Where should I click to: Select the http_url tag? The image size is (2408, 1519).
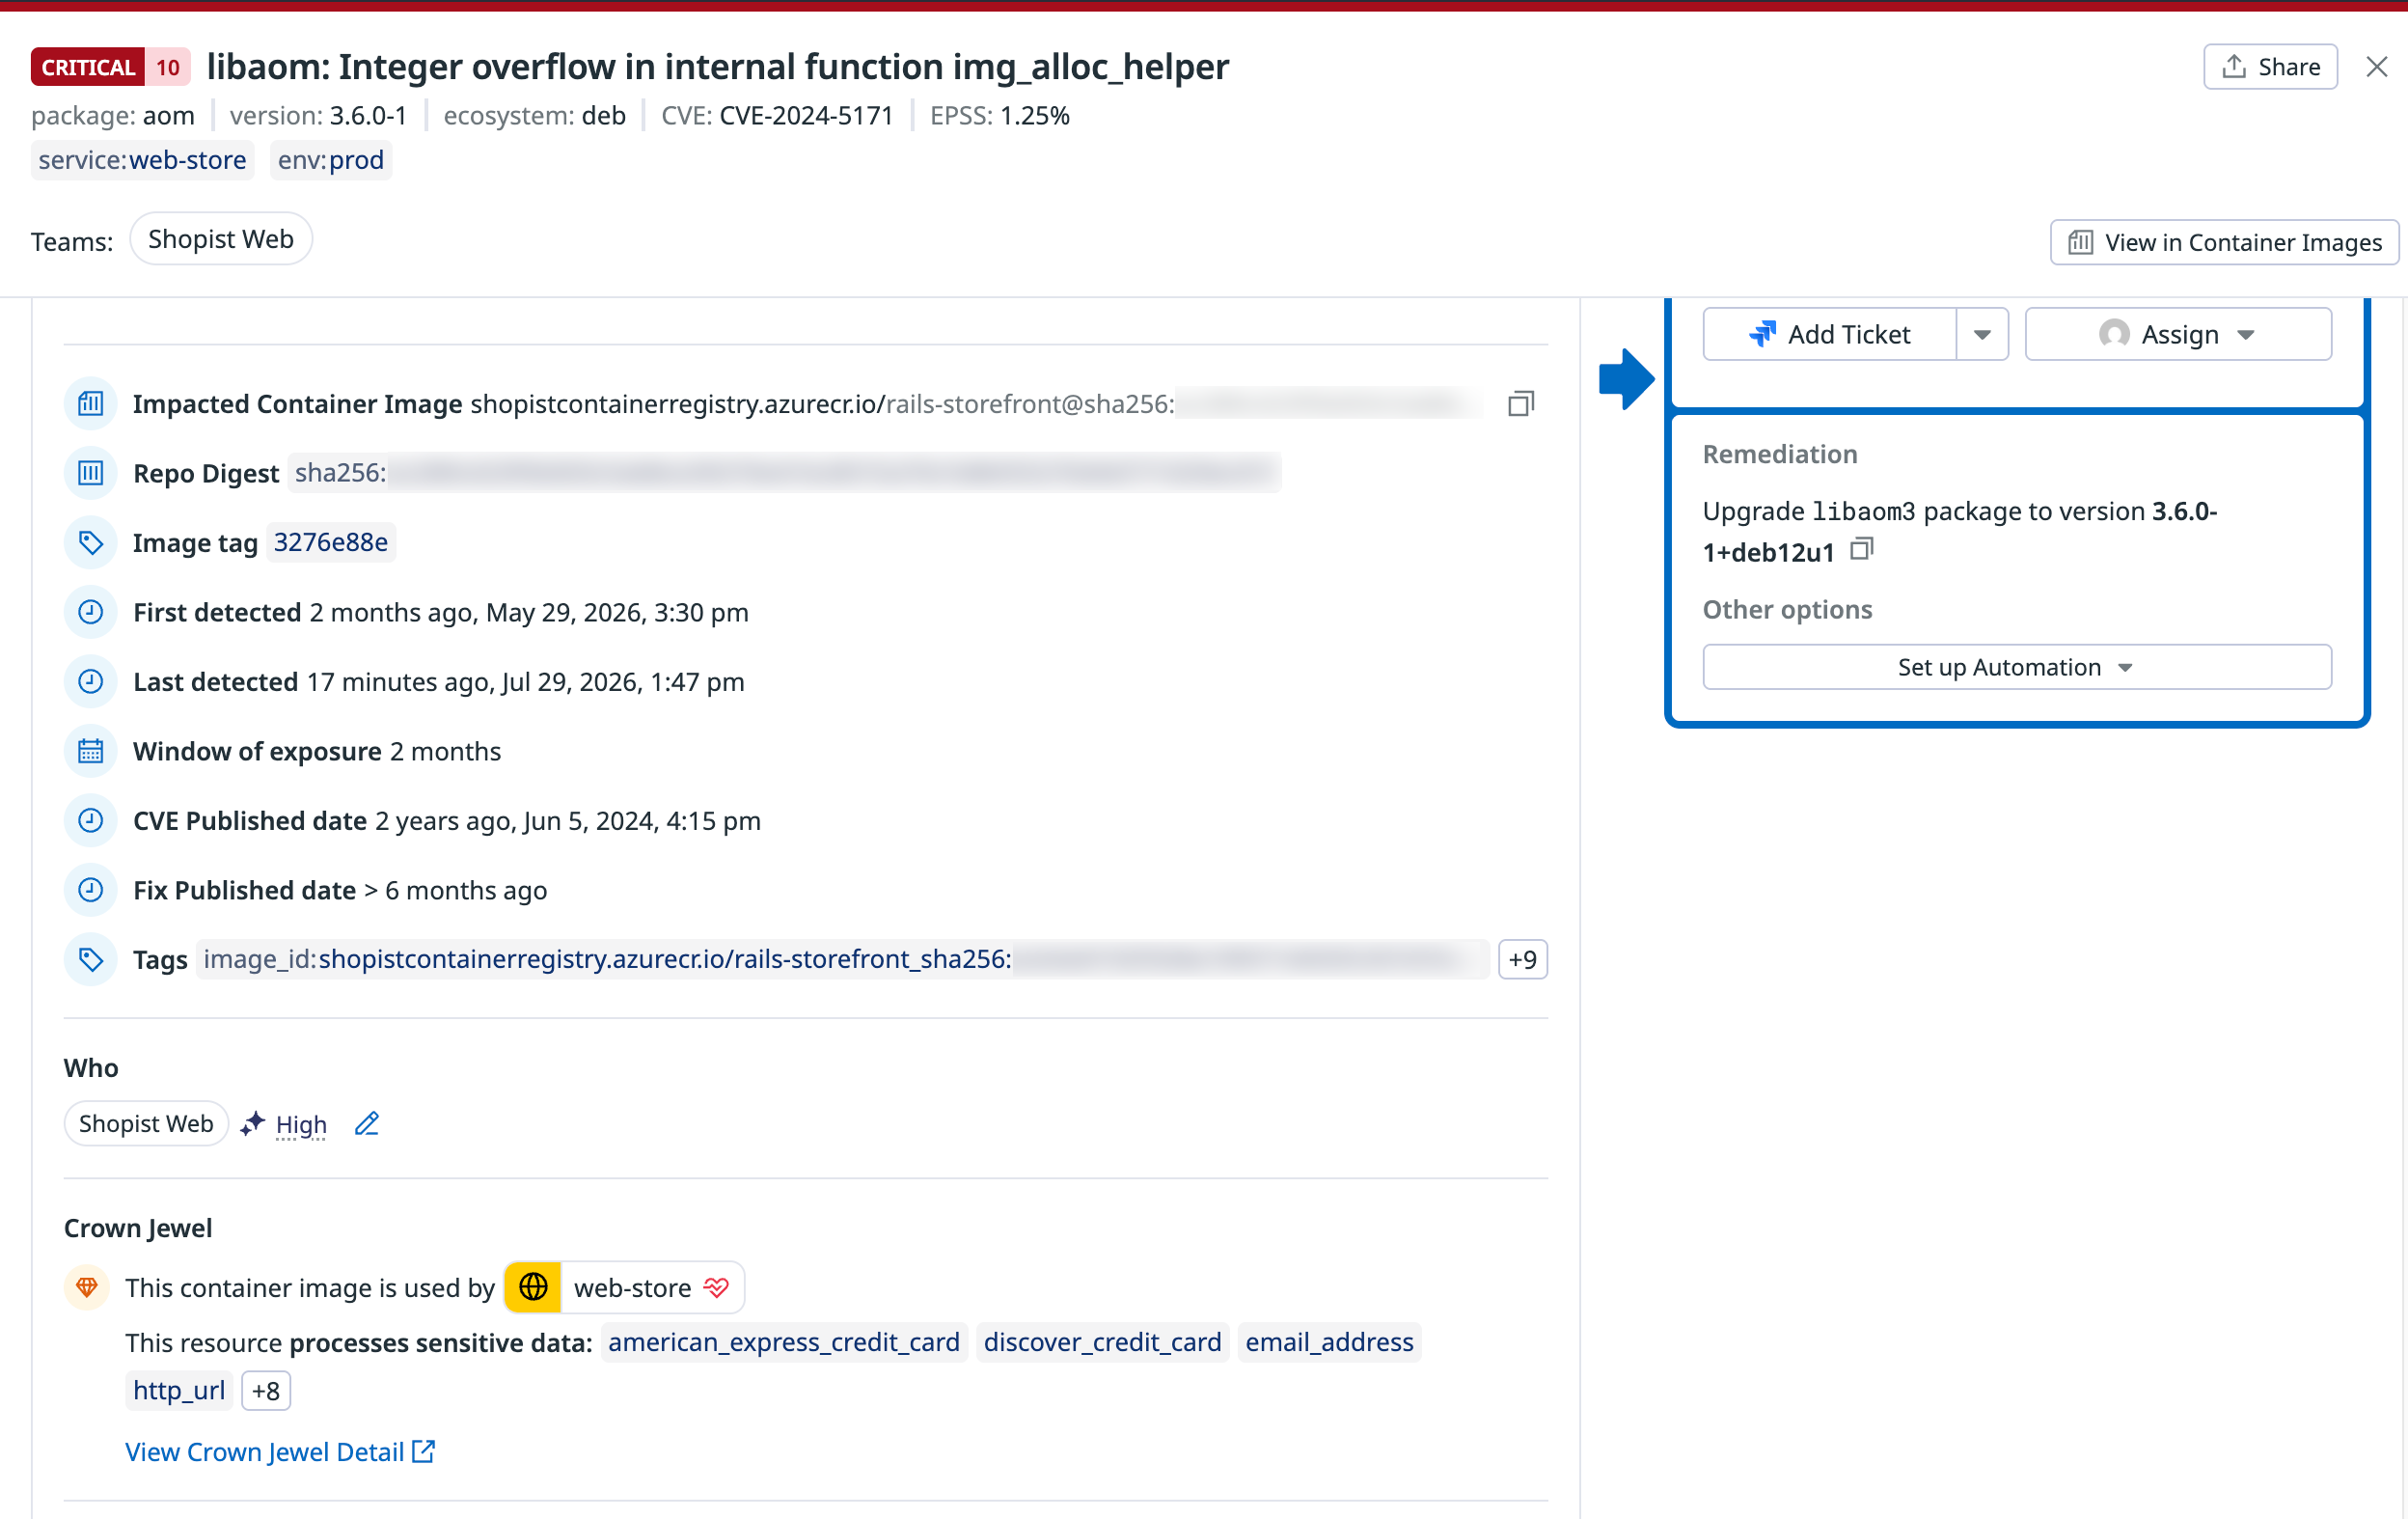coord(179,1391)
